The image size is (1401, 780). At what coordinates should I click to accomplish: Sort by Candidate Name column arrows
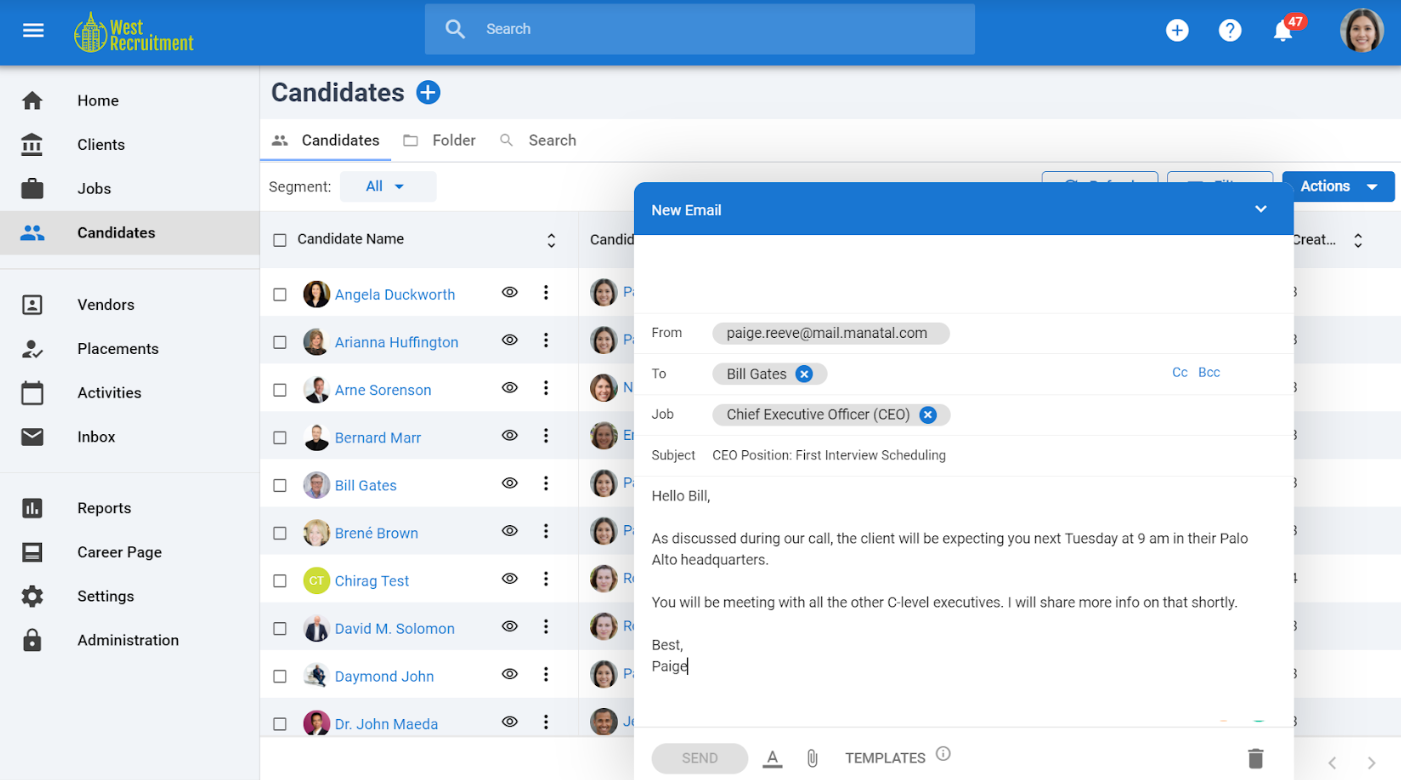click(x=551, y=240)
